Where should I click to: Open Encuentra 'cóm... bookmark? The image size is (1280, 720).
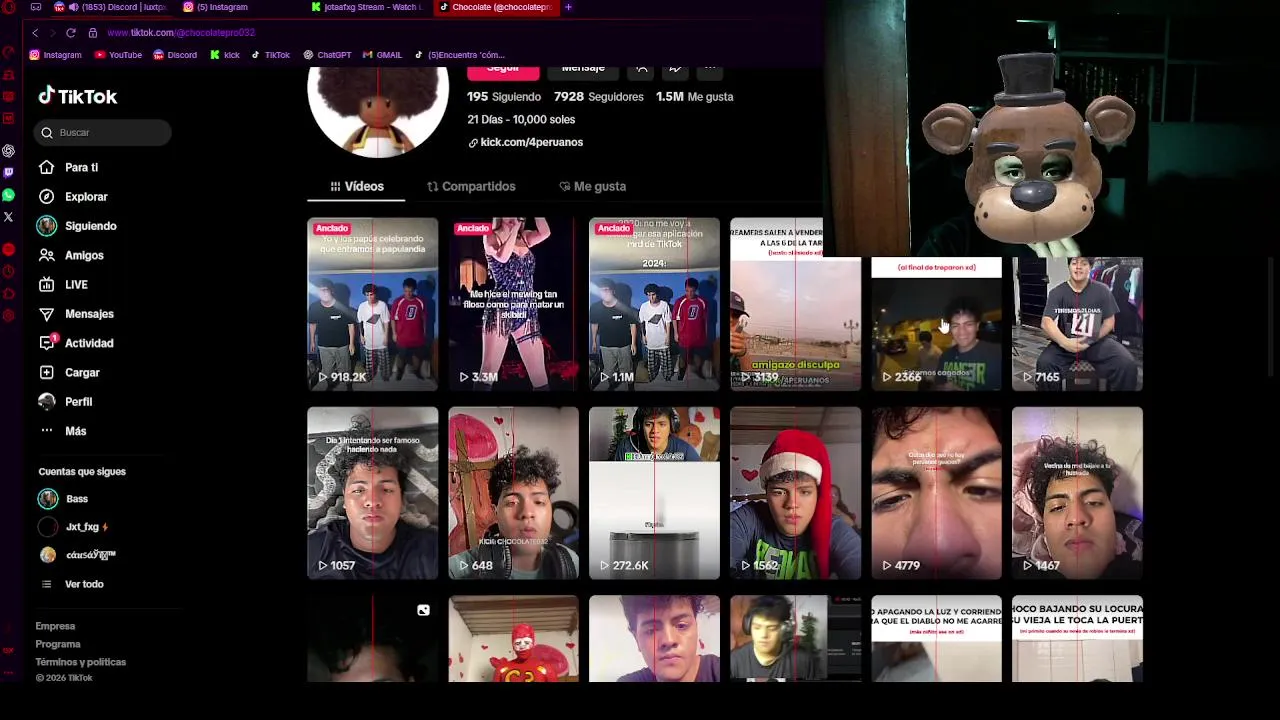(459, 55)
